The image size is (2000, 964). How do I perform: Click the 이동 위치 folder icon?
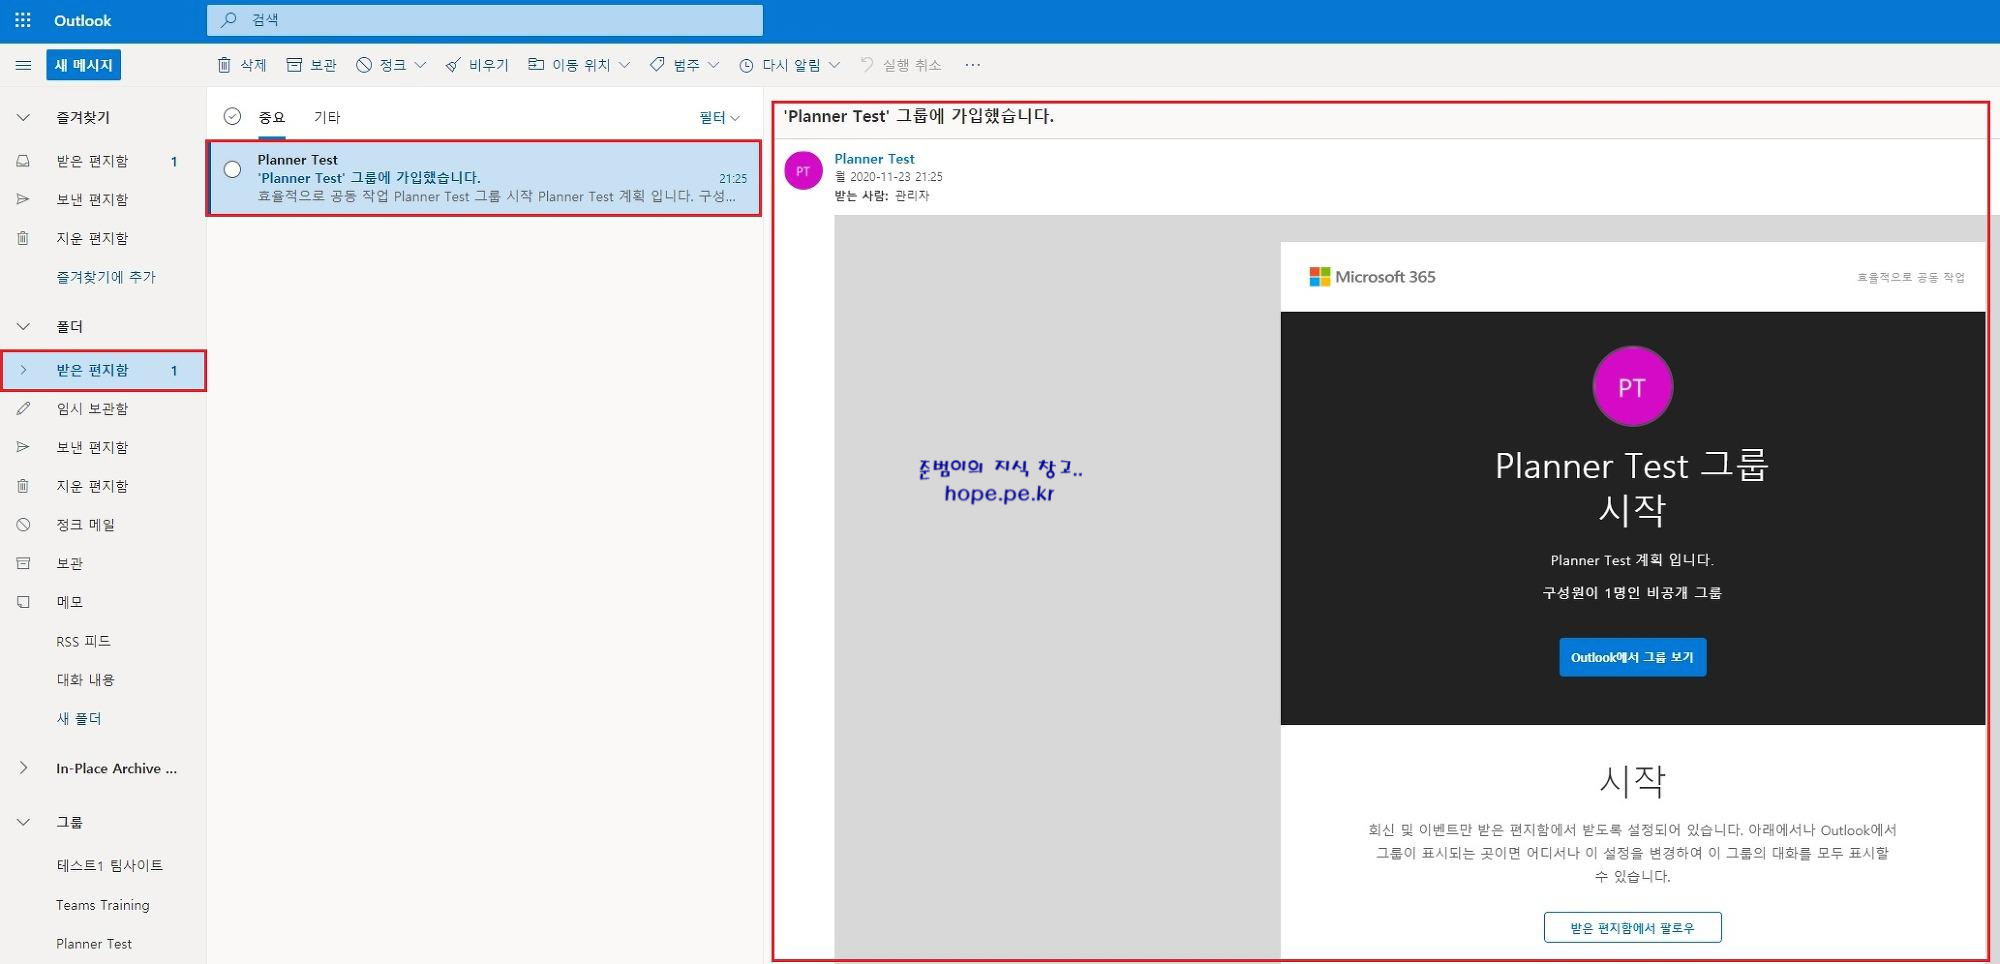click(536, 65)
